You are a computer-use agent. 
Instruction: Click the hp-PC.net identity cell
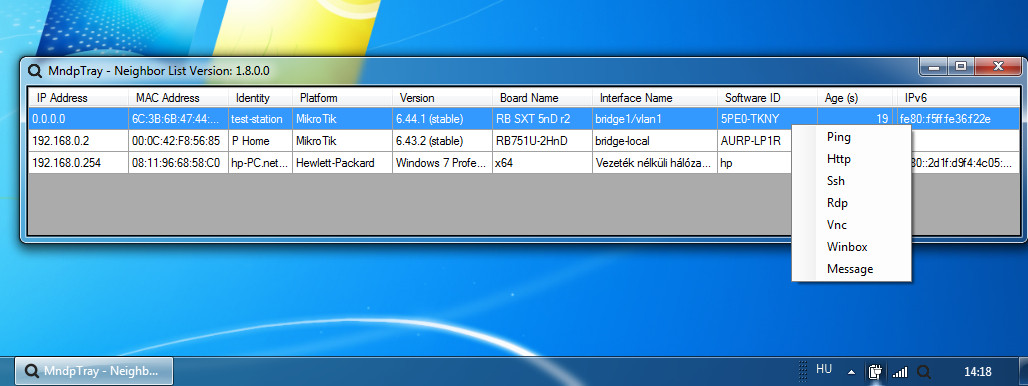click(x=260, y=163)
